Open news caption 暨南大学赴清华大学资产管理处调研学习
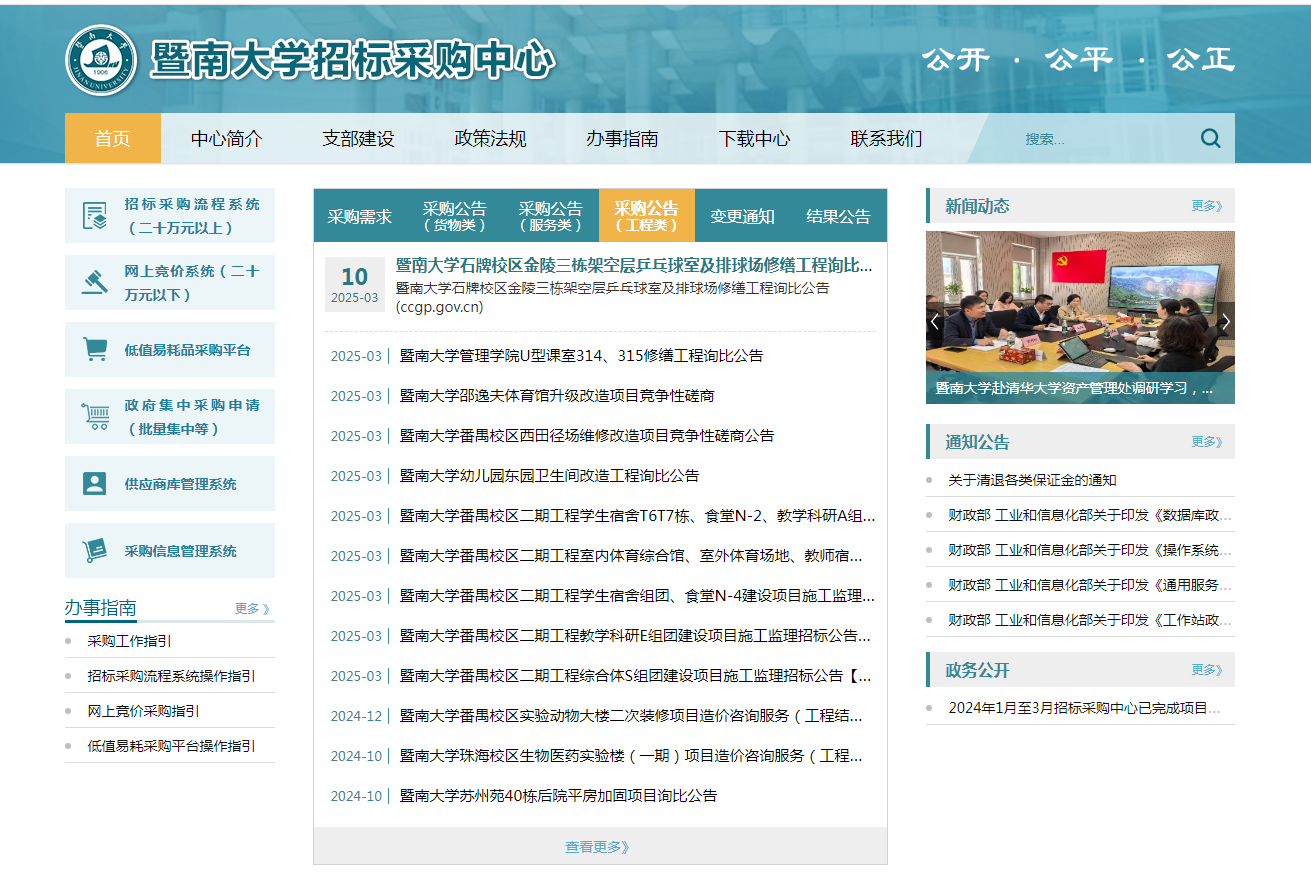This screenshot has height=878, width=1311. [1074, 388]
